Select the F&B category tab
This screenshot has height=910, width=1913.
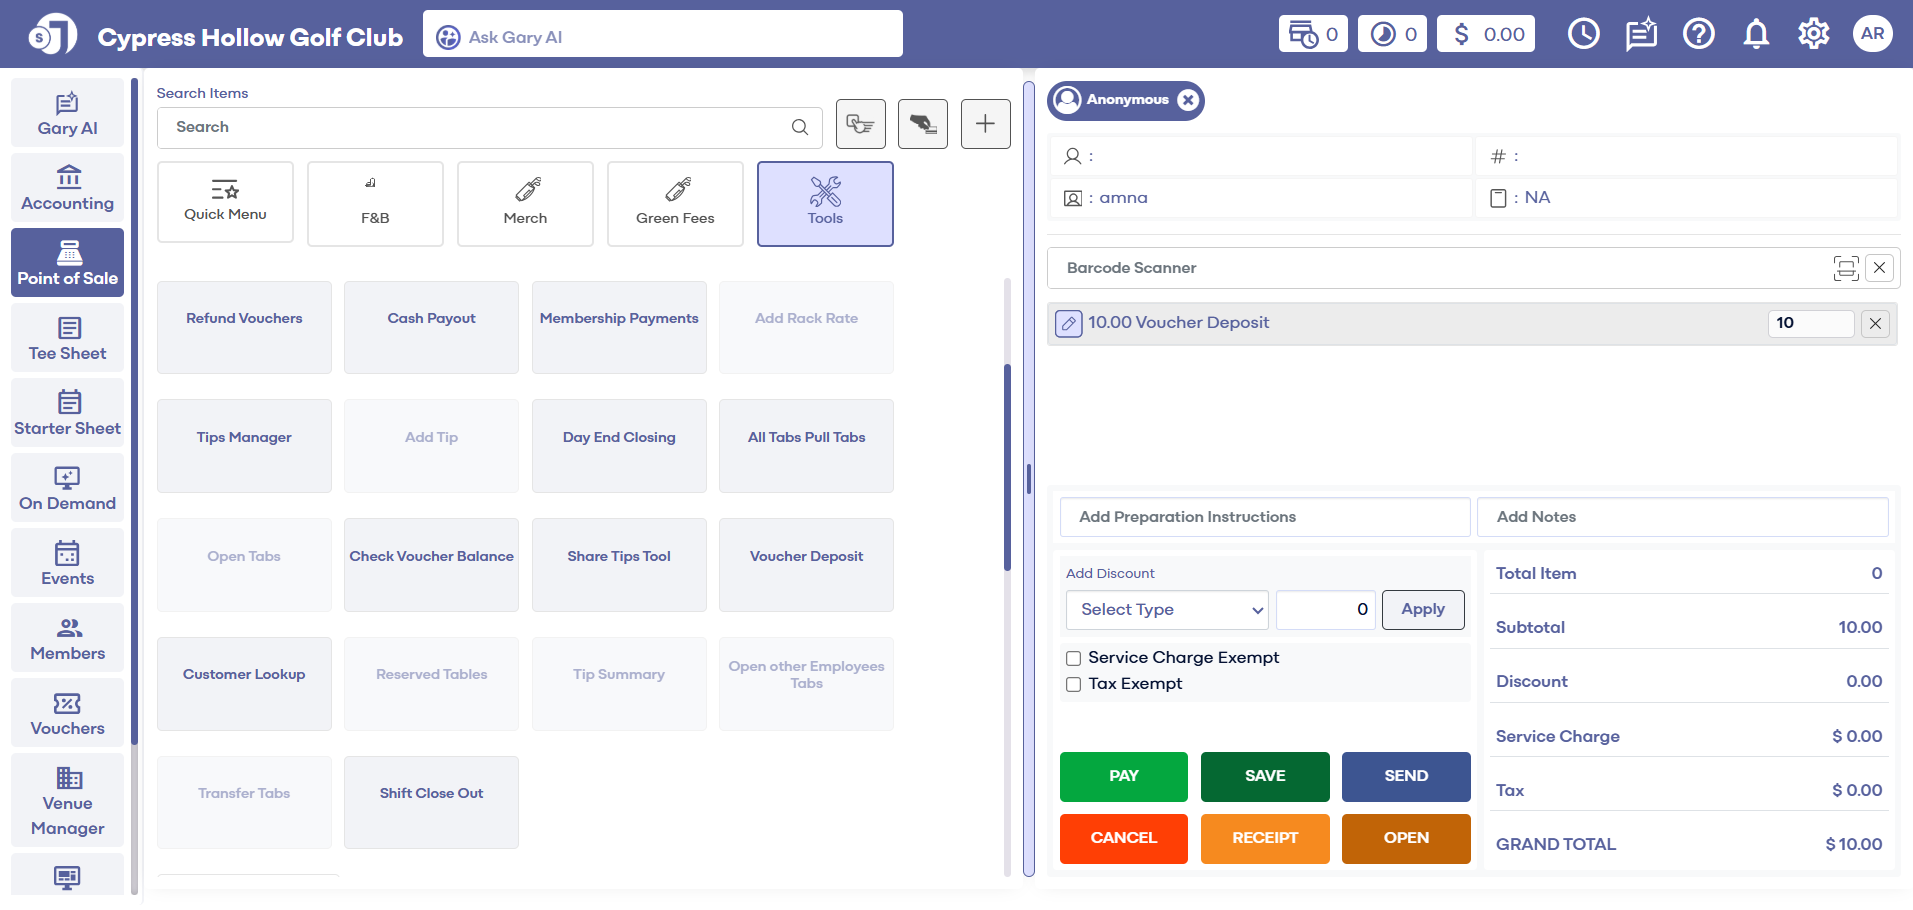pos(375,204)
